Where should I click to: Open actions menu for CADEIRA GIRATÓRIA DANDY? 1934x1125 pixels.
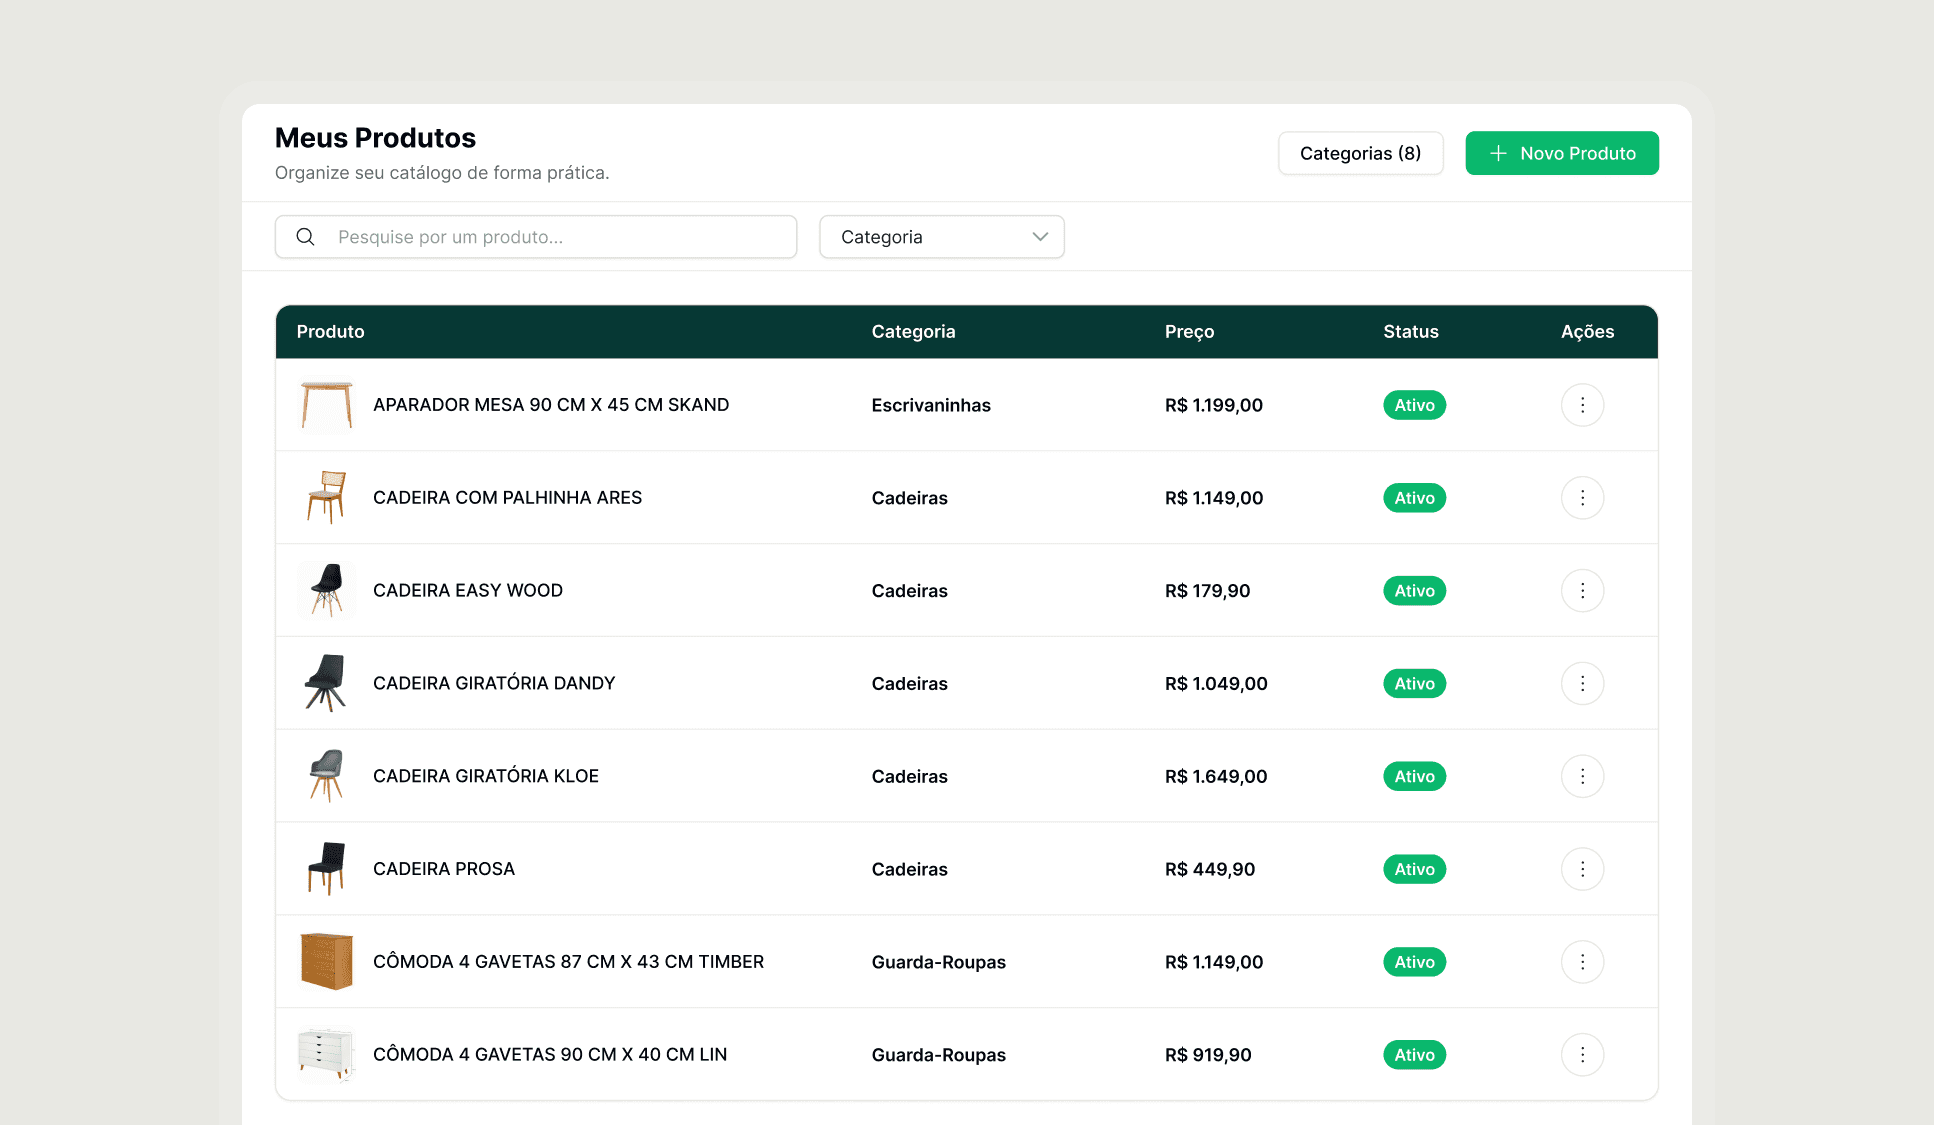[1582, 684]
